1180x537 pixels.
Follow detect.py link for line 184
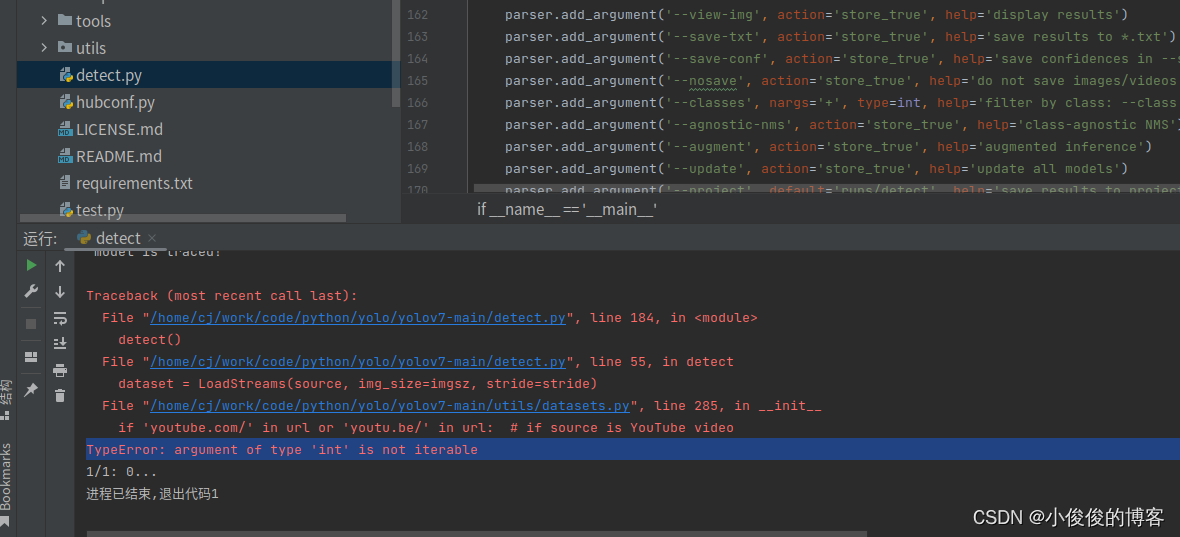(358, 318)
